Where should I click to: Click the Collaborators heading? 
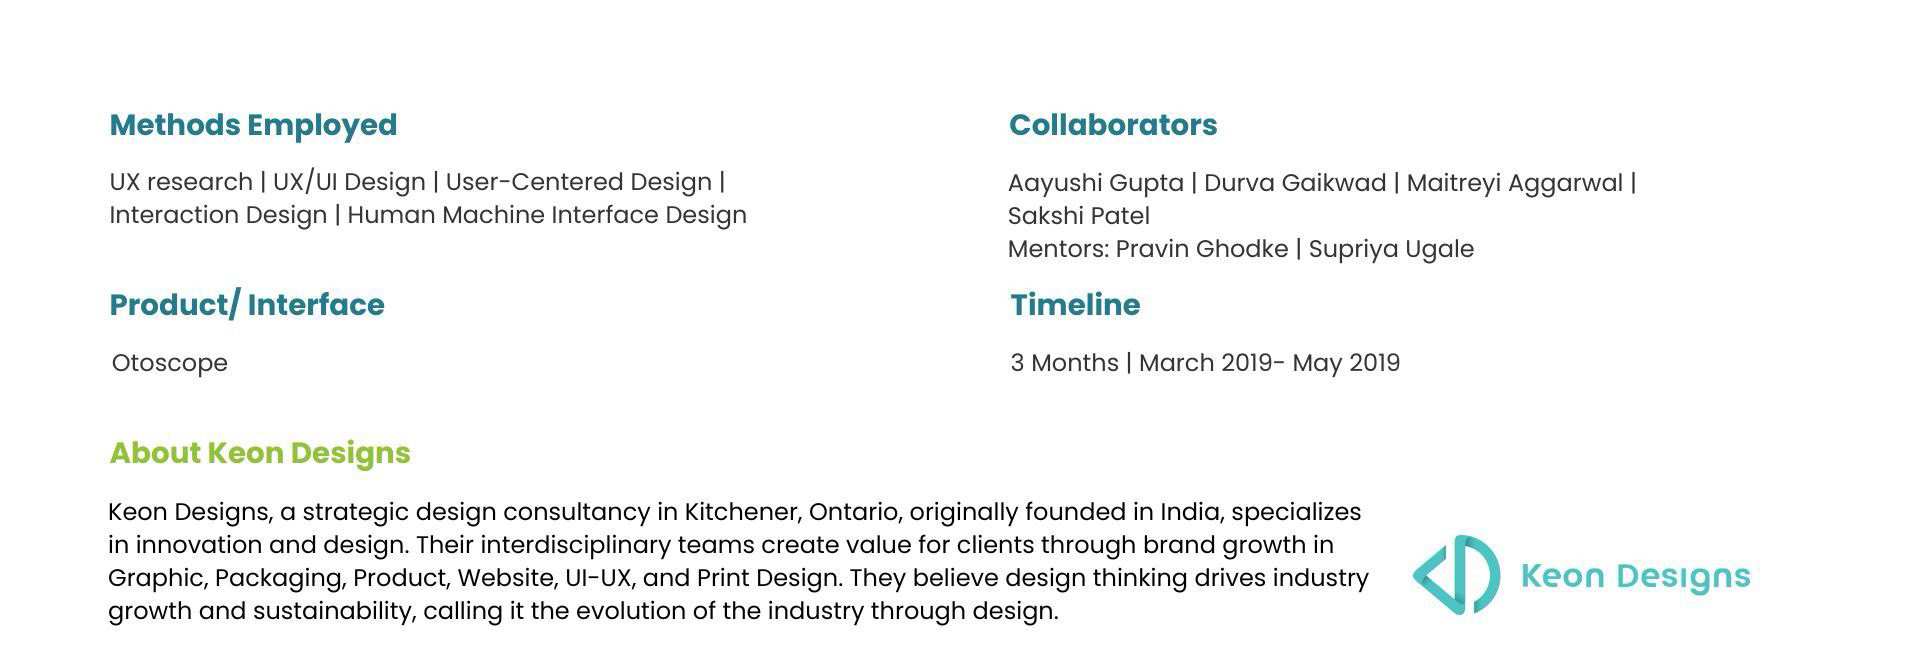tap(1112, 125)
